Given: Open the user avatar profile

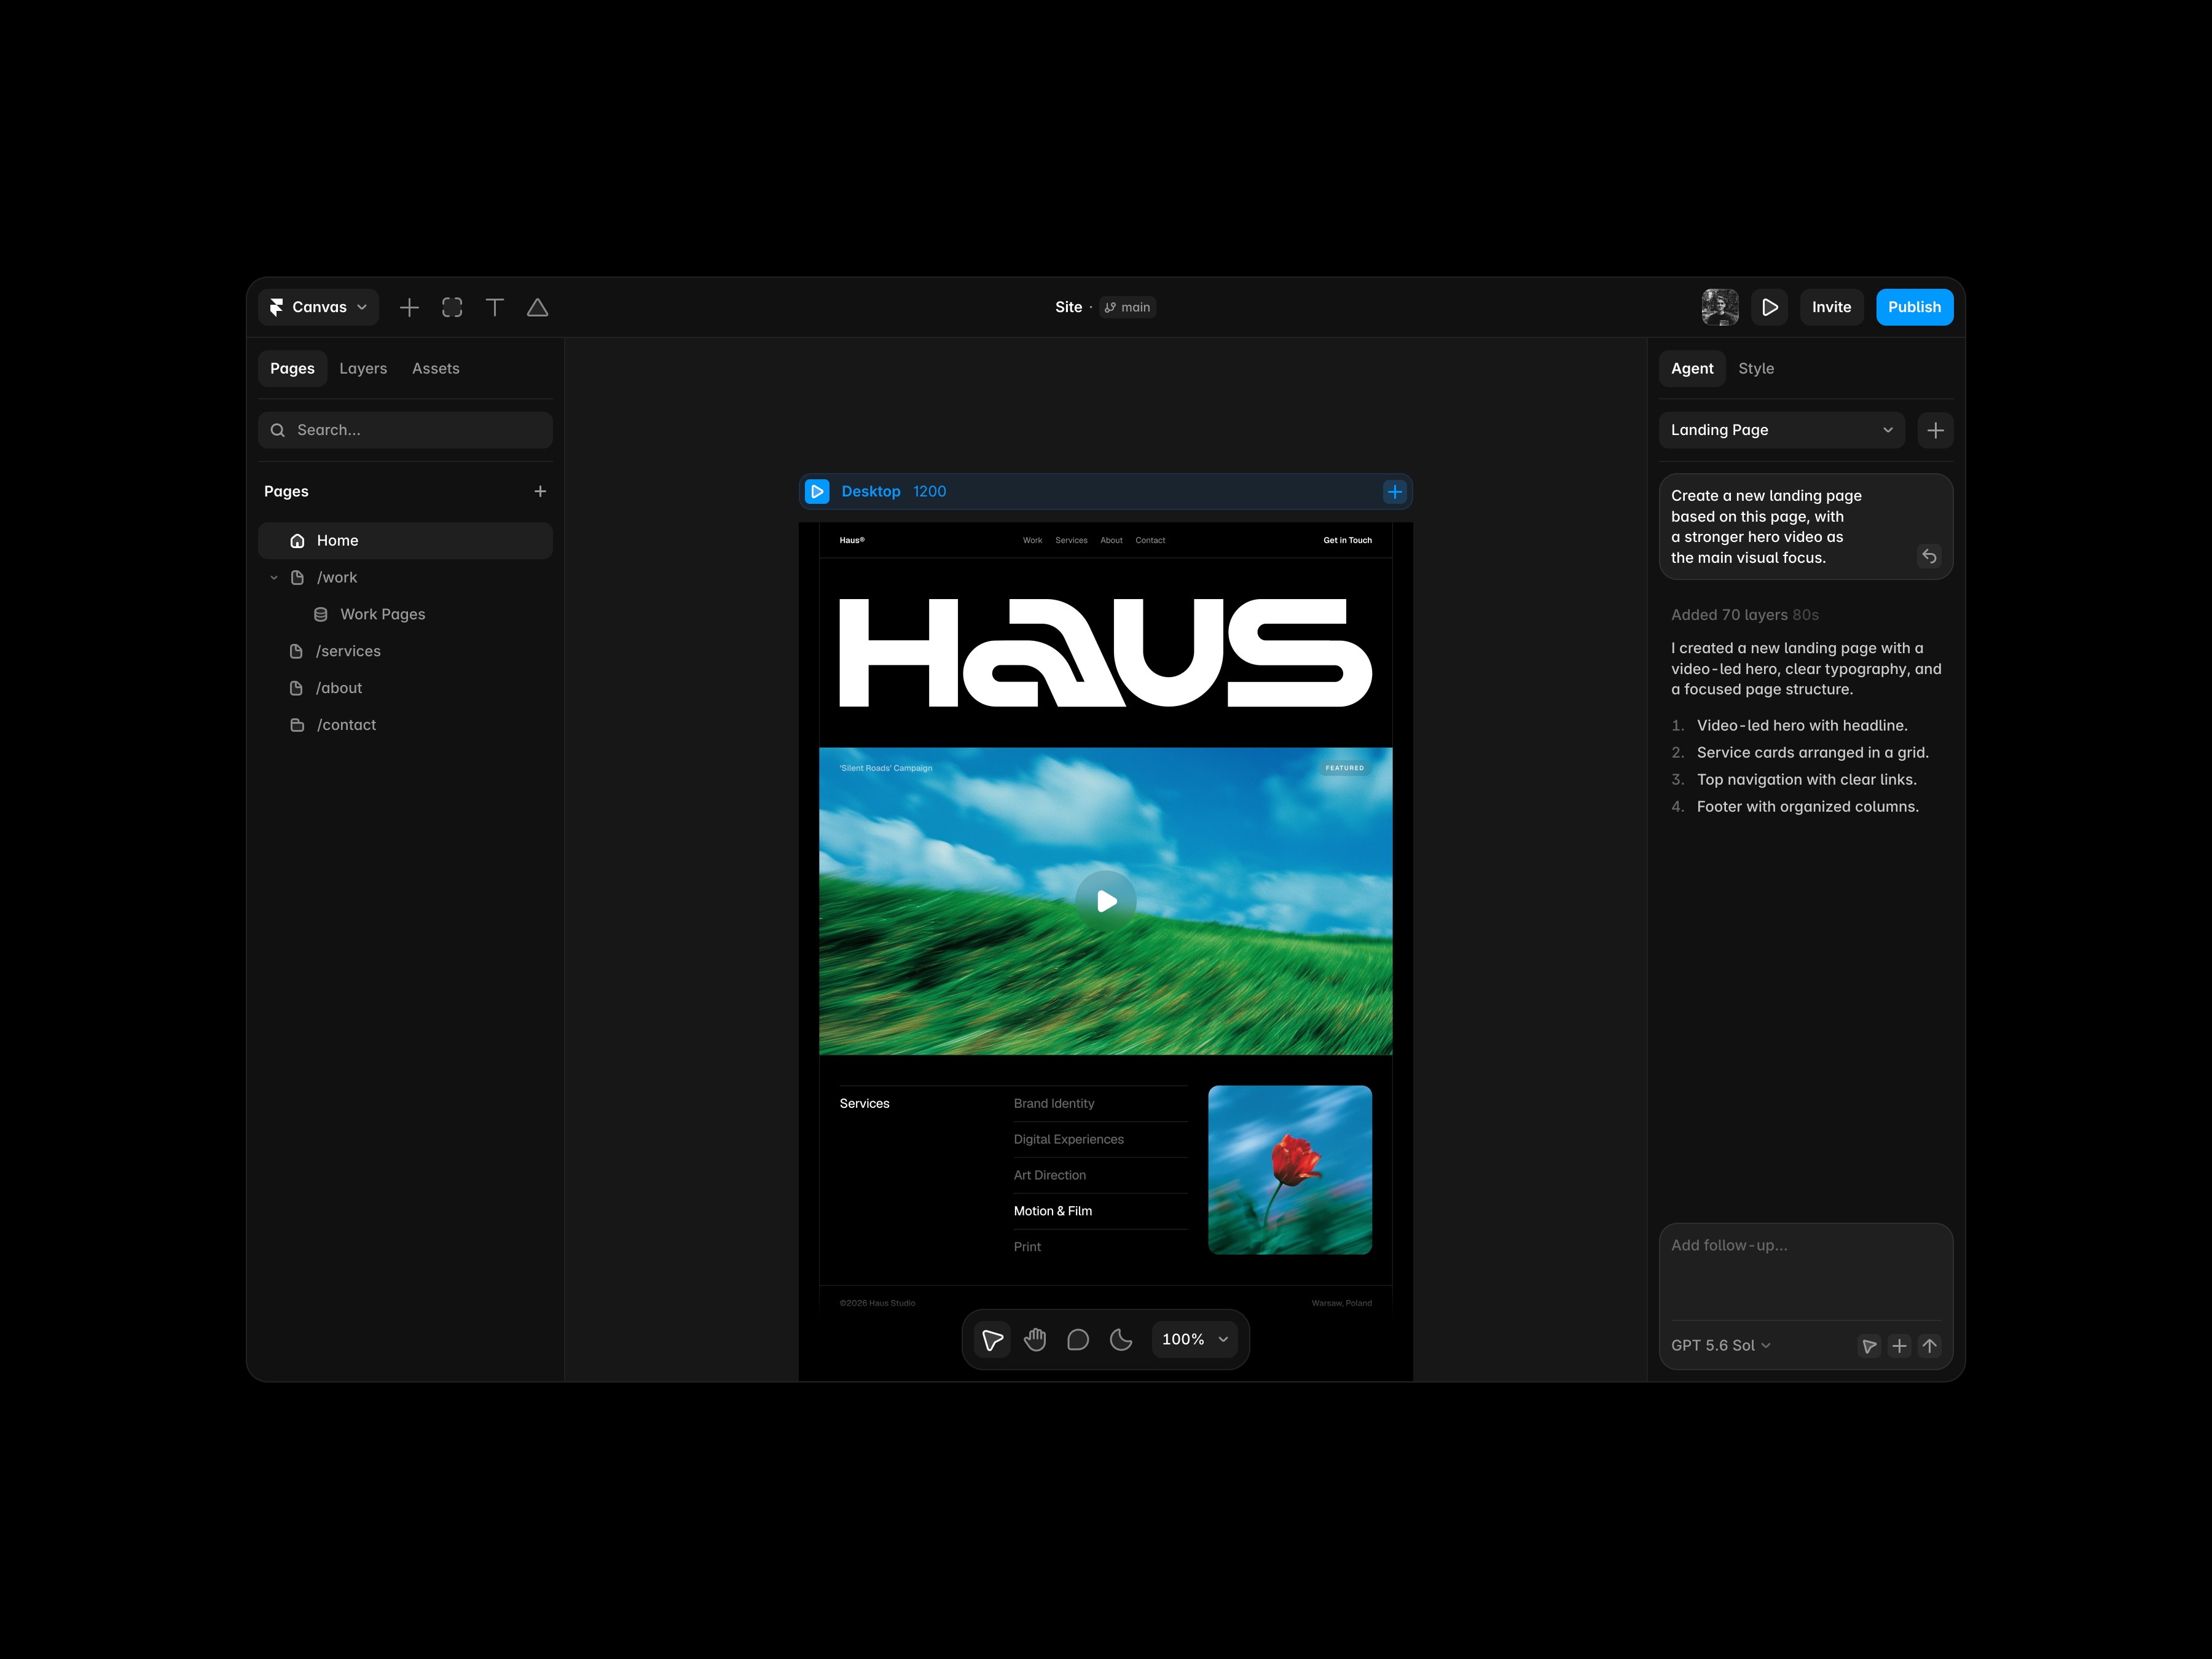Looking at the screenshot, I should (1720, 307).
